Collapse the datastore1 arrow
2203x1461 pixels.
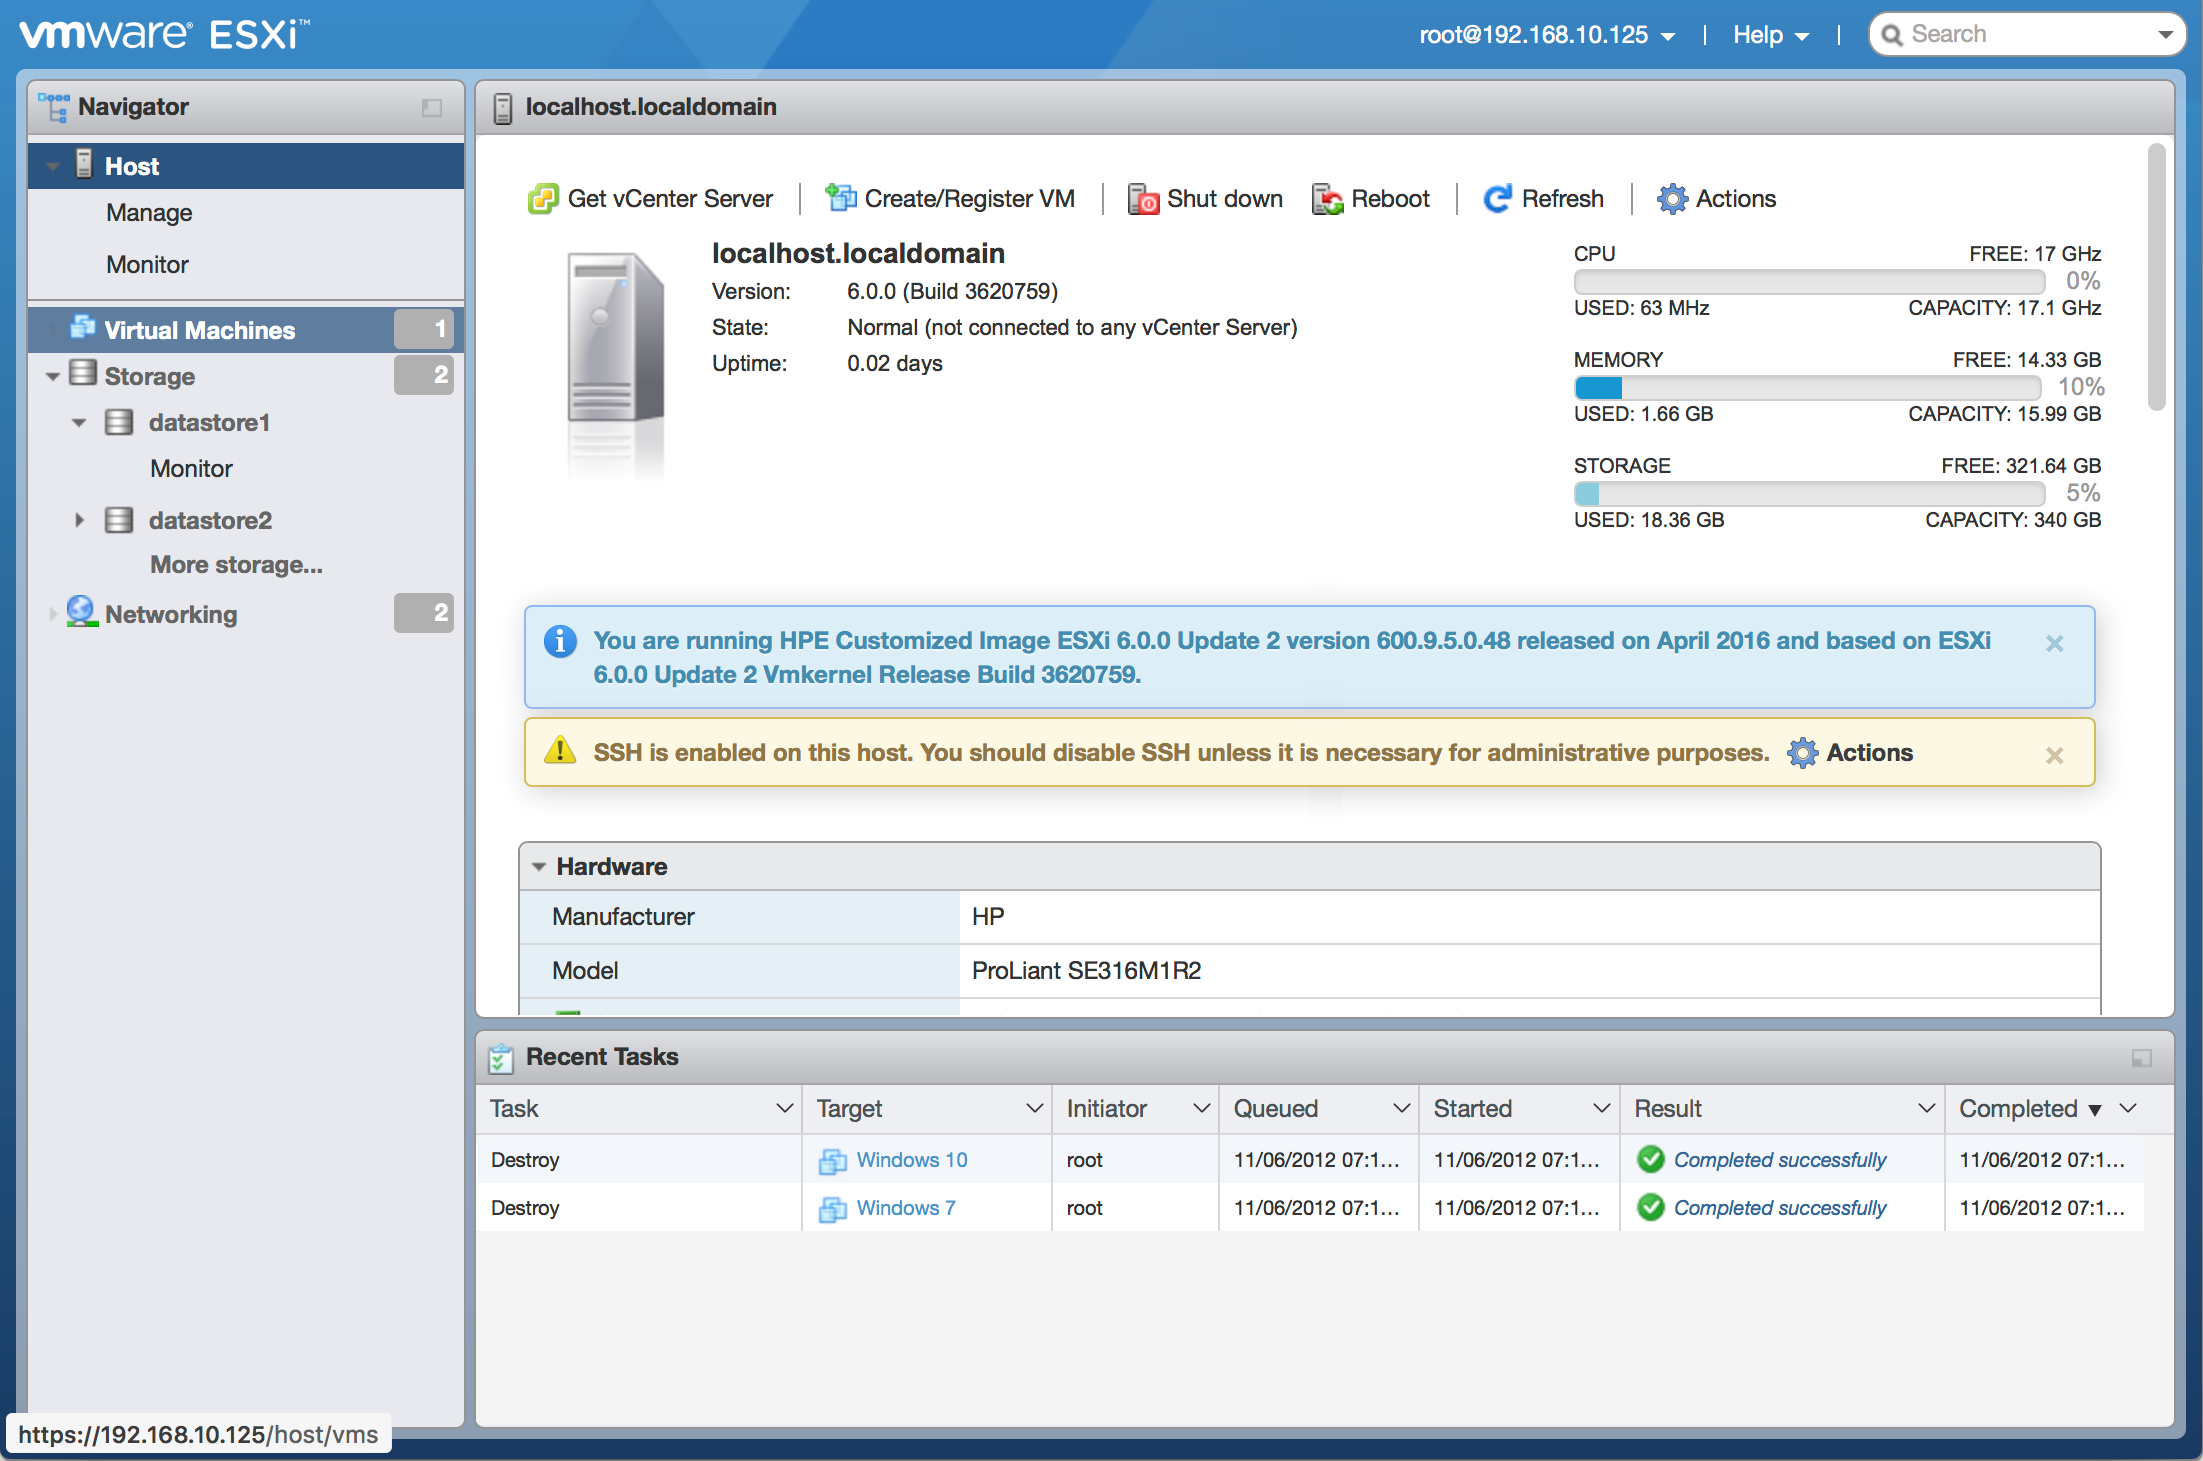[79, 423]
